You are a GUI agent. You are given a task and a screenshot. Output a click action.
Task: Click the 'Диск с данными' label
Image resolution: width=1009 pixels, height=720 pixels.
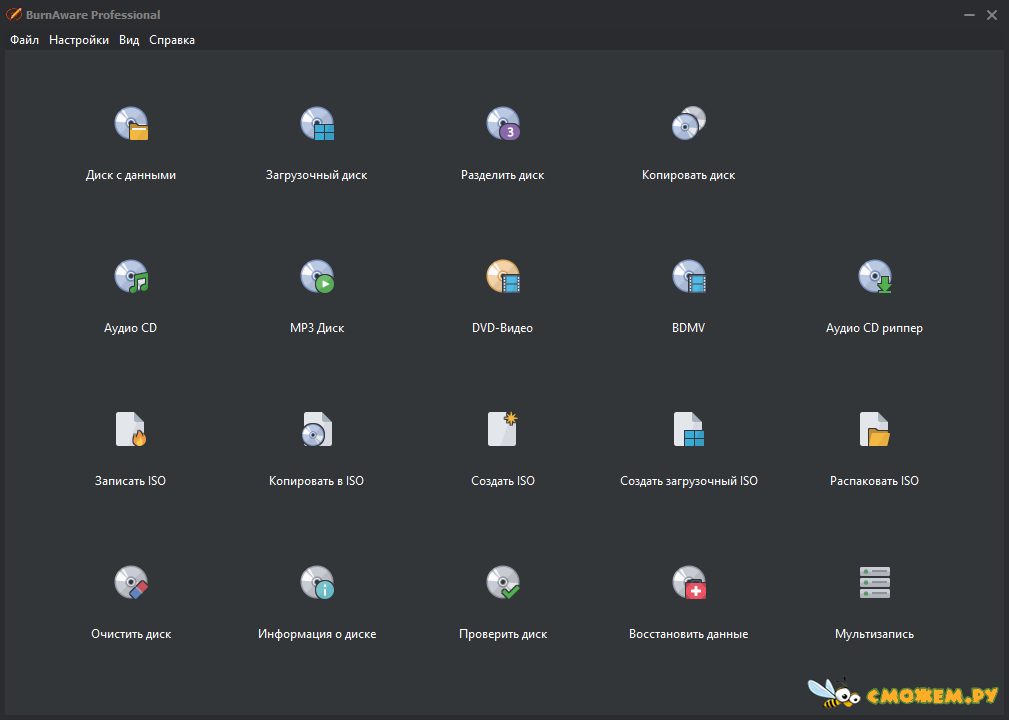(x=131, y=175)
